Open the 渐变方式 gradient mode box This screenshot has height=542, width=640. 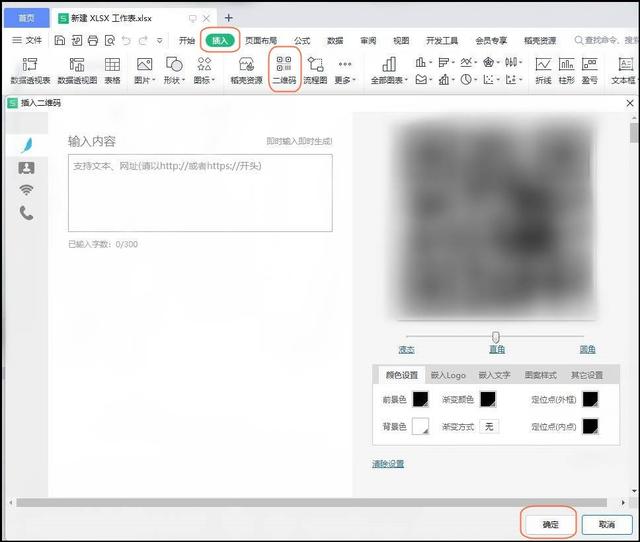(x=489, y=426)
